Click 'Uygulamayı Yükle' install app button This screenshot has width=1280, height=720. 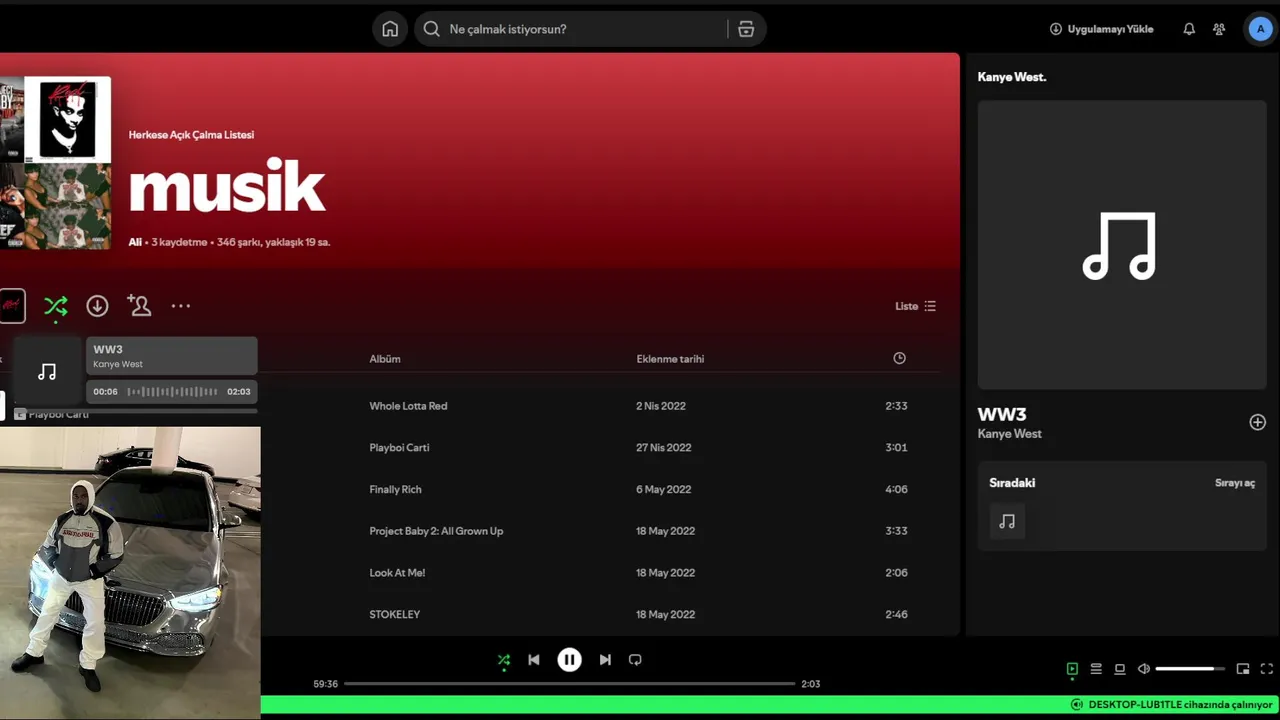(1101, 29)
